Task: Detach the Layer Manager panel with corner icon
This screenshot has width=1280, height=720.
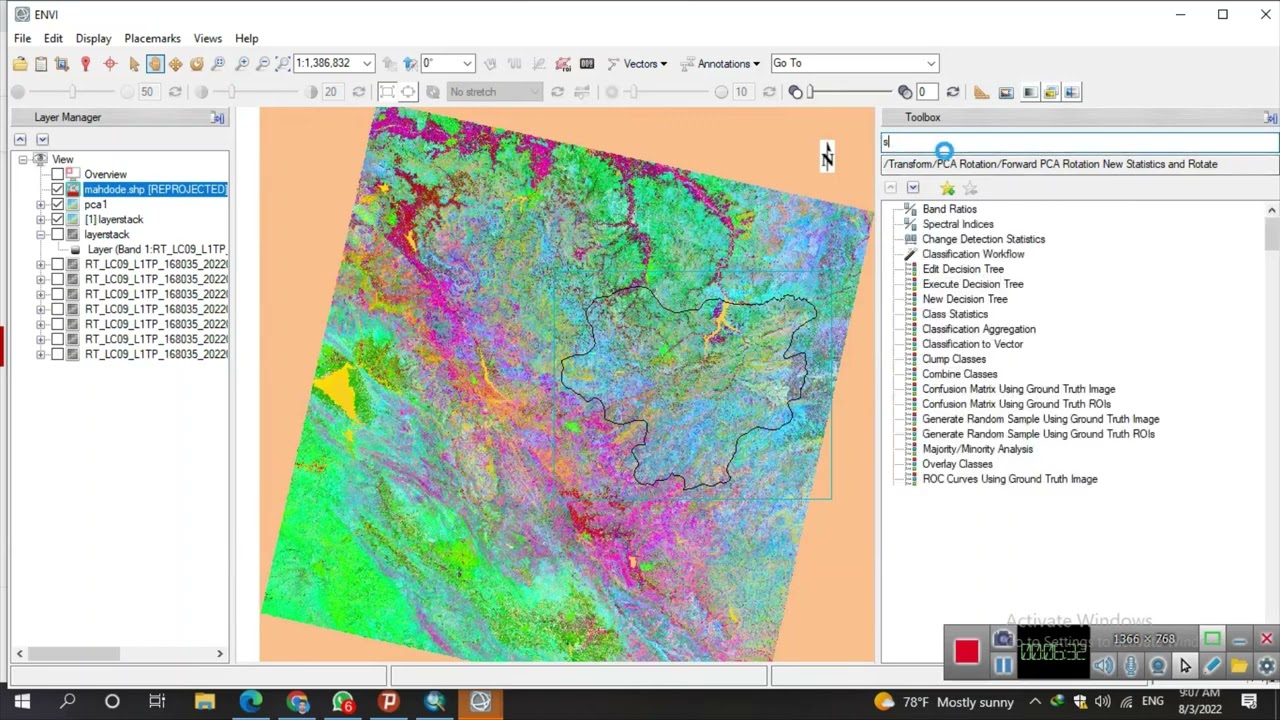Action: [x=217, y=118]
